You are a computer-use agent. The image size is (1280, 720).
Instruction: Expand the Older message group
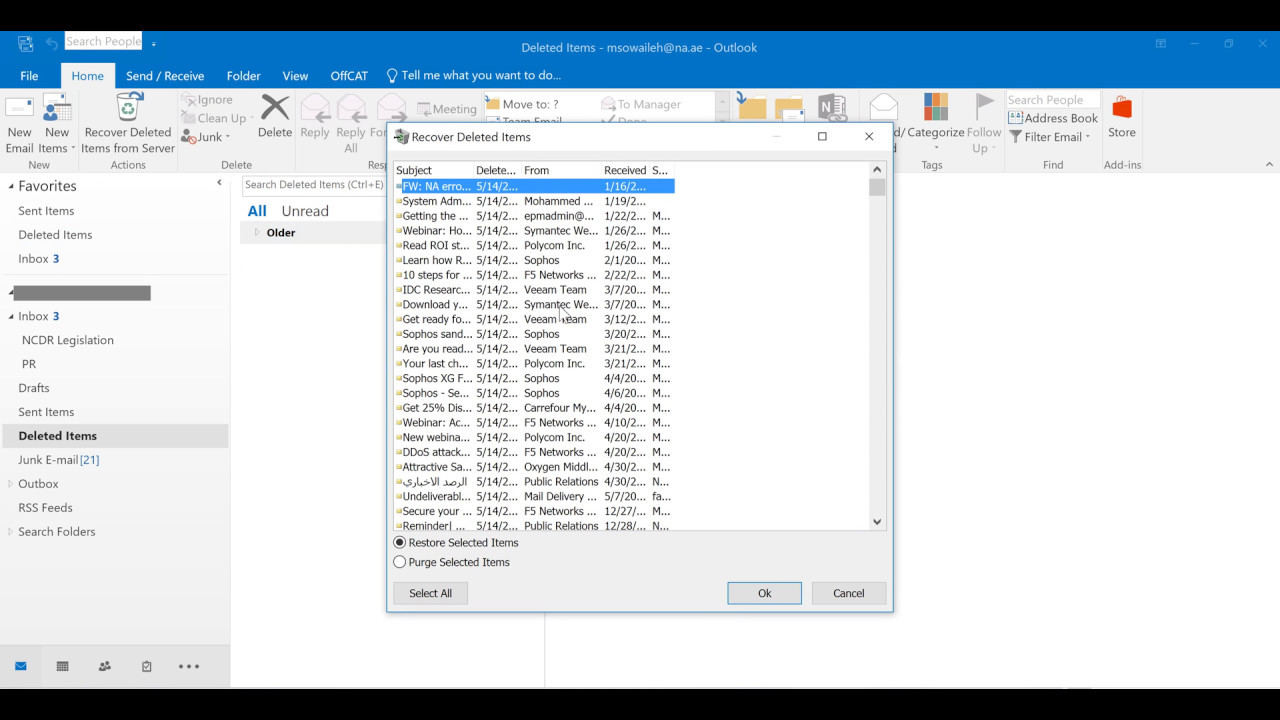tap(257, 233)
